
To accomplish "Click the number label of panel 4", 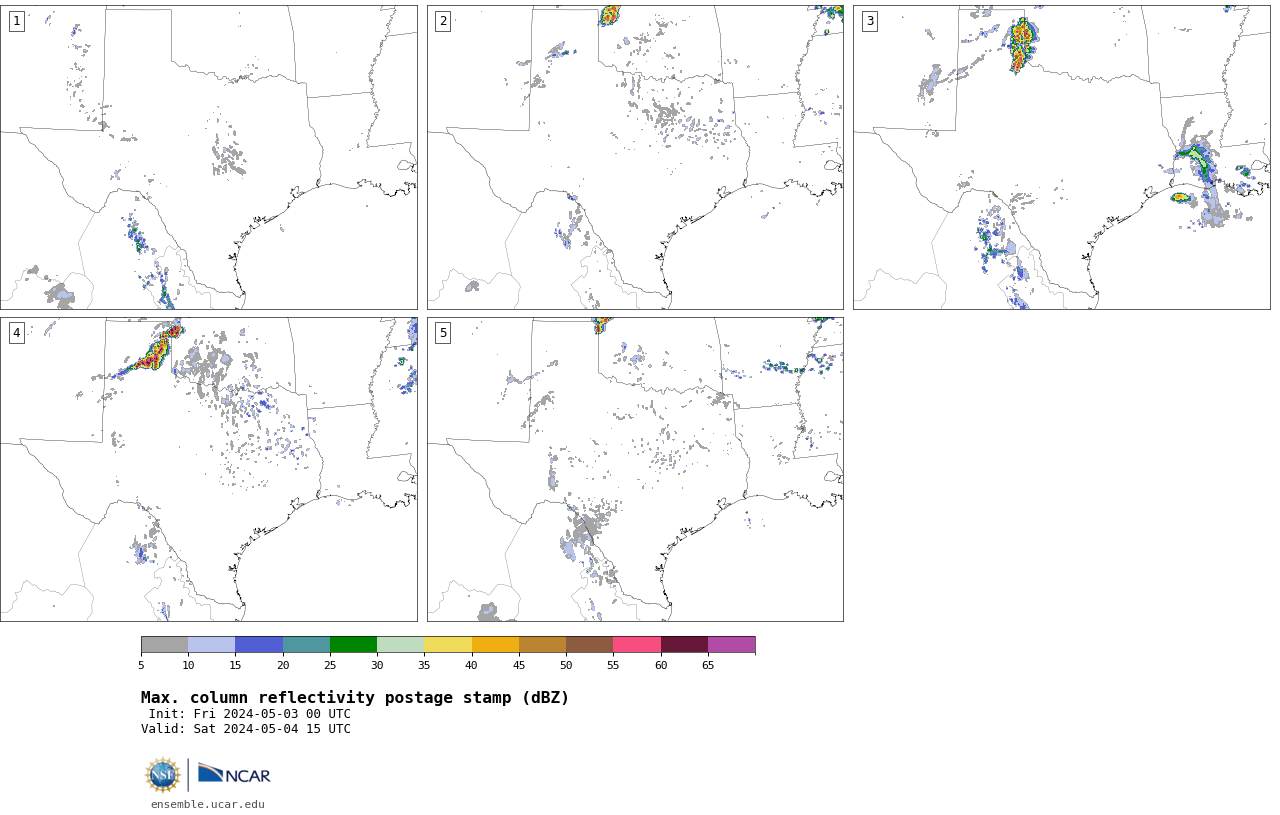I will pos(16,333).
